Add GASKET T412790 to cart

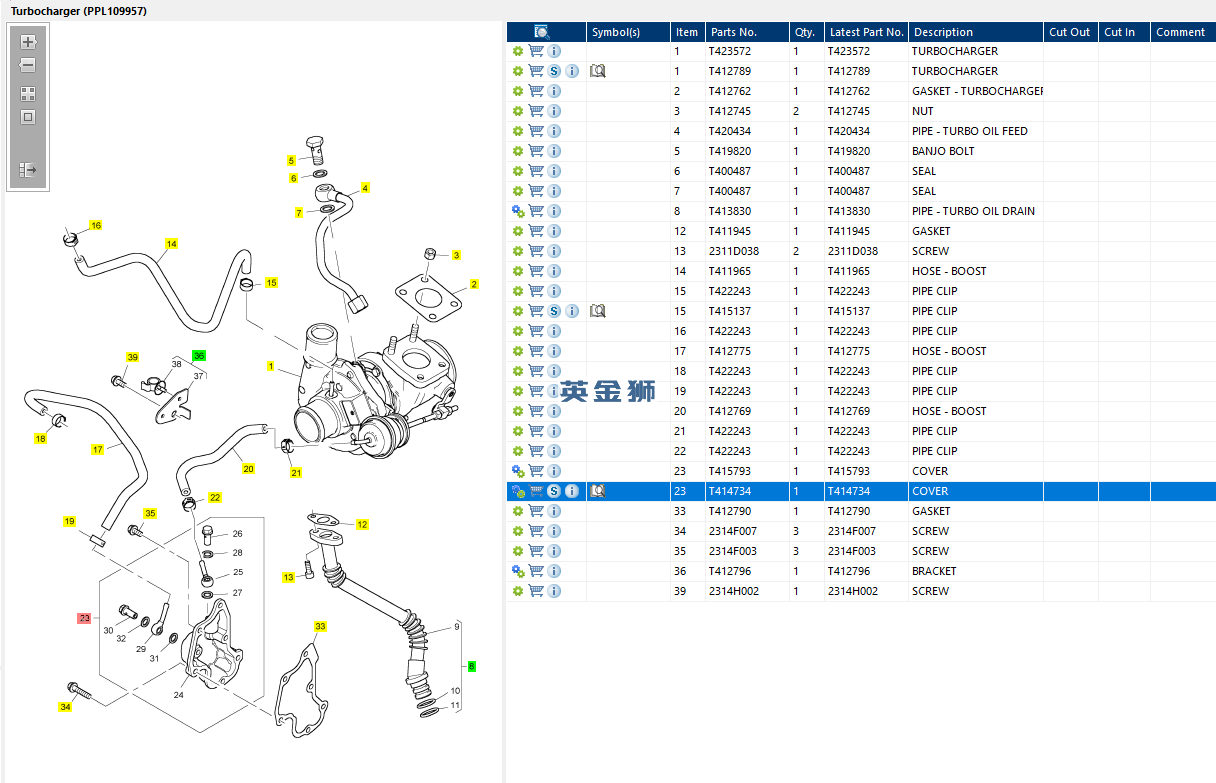536,511
